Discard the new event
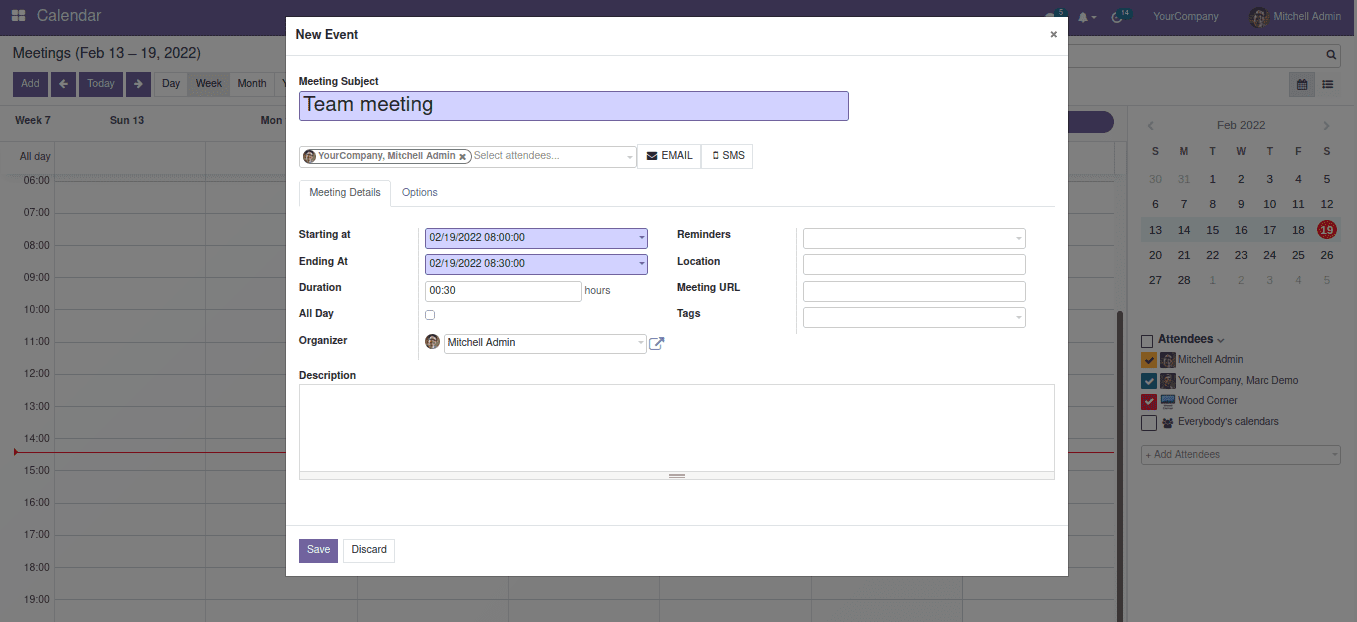Image resolution: width=1357 pixels, height=622 pixels. [369, 550]
